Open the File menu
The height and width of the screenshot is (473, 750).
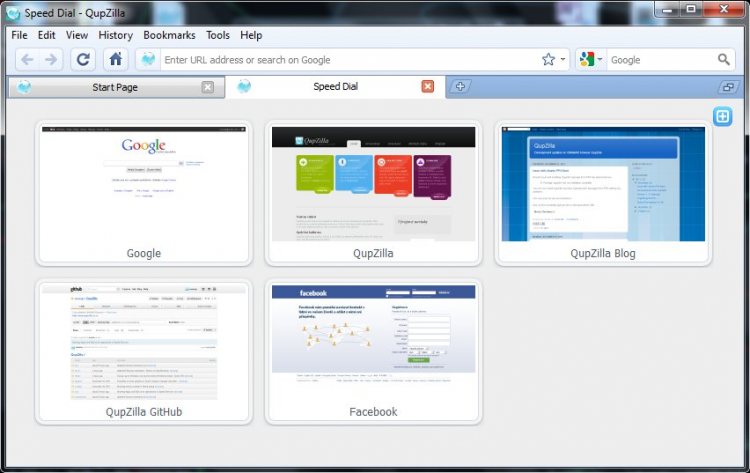(19, 35)
